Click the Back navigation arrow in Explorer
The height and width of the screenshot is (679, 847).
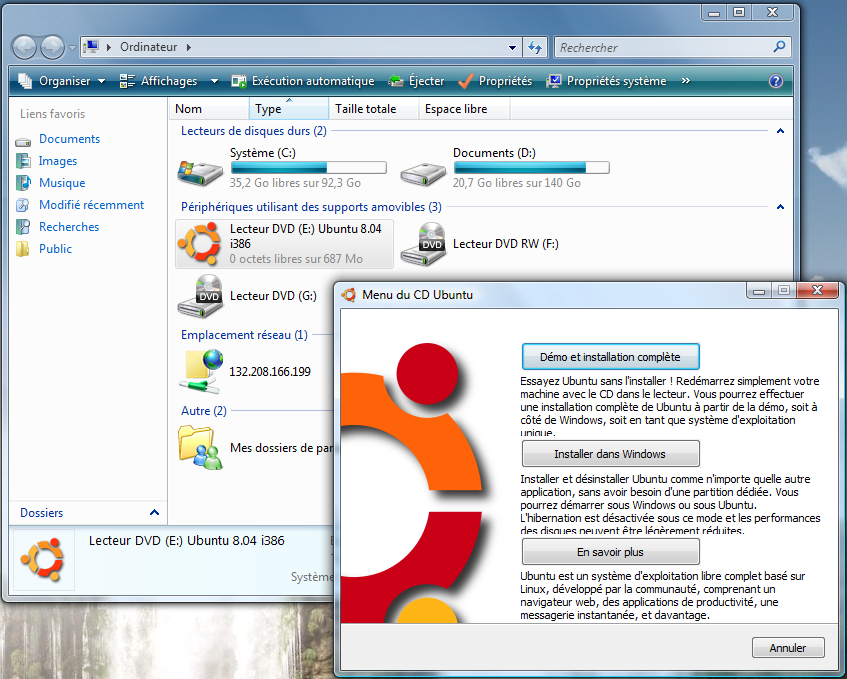tap(24, 48)
